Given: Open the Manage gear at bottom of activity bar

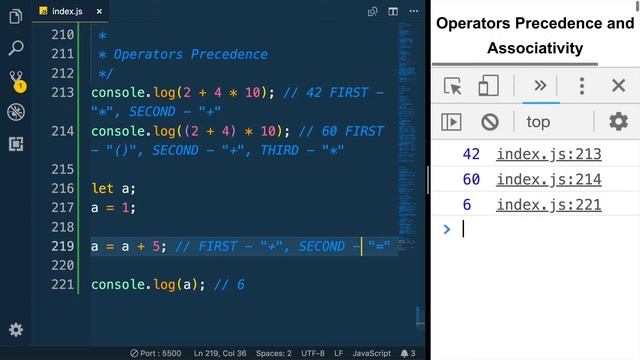Looking at the screenshot, I should coord(16,329).
